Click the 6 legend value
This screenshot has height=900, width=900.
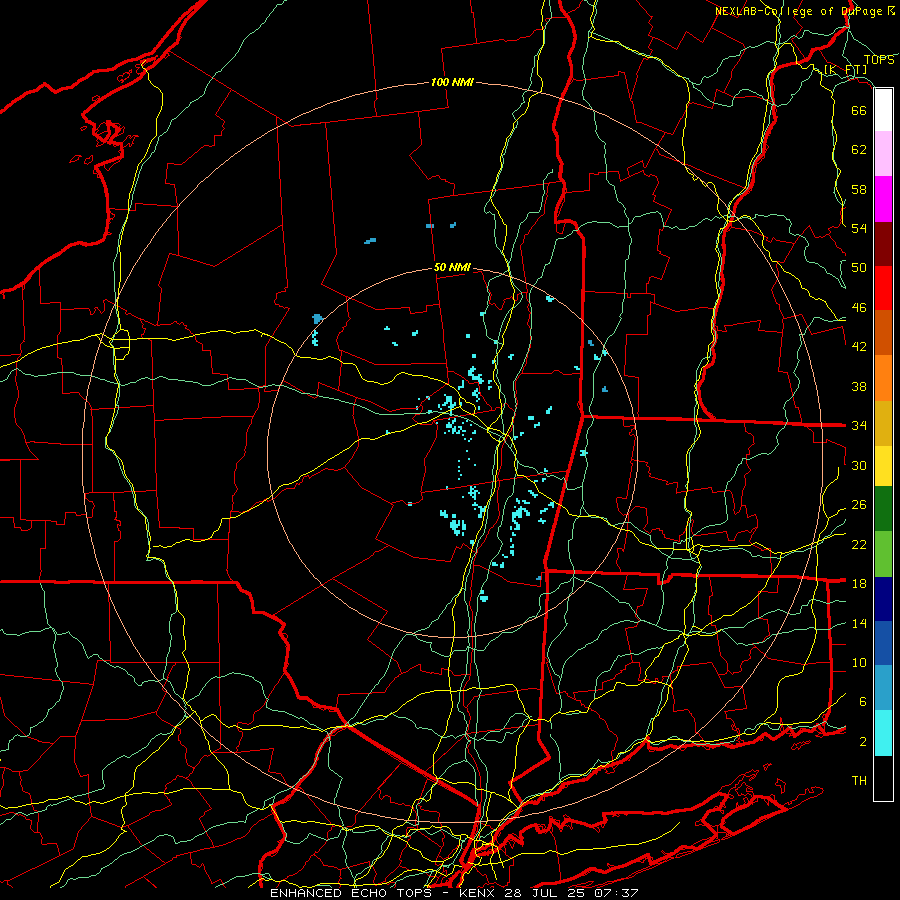point(863,702)
